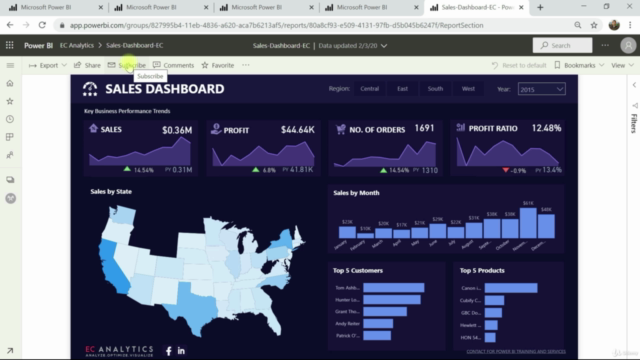The image size is (640, 360).
Task: Open Favorites star in the sidebar
Action: point(10,101)
